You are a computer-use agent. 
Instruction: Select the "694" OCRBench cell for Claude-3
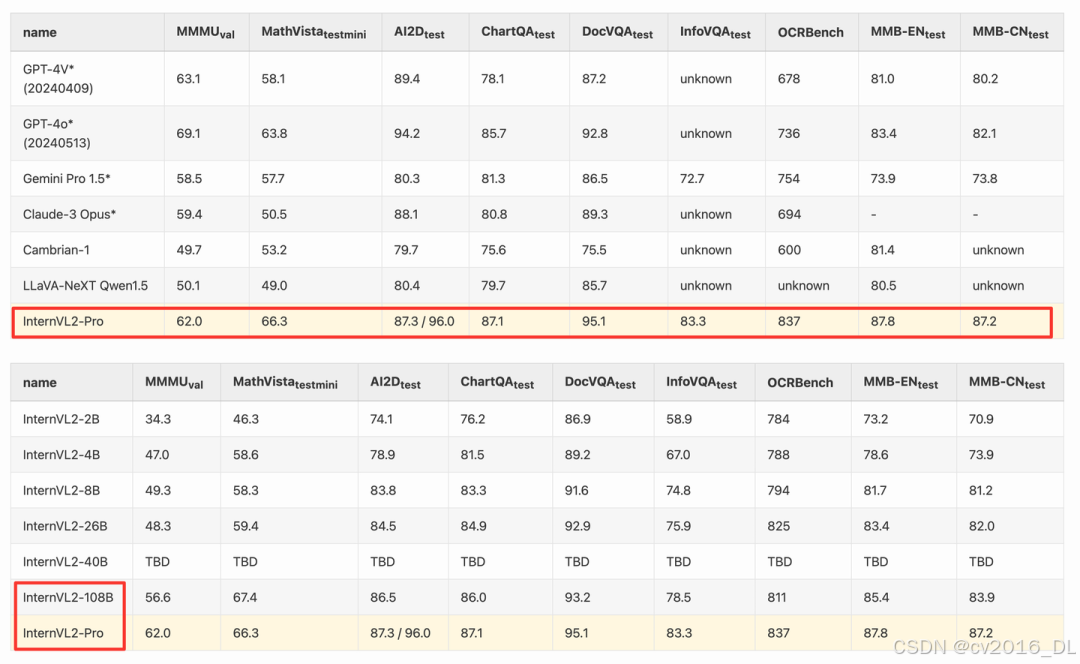click(x=789, y=214)
